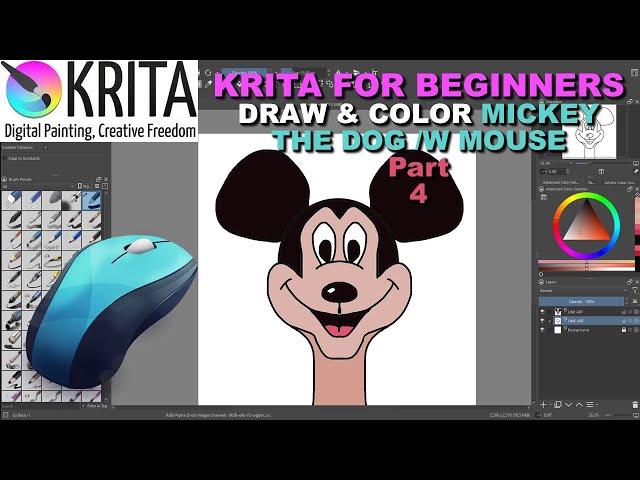This screenshot has height=480, width=640.
Task: Float the Layers docker
Action: (x=630, y=282)
